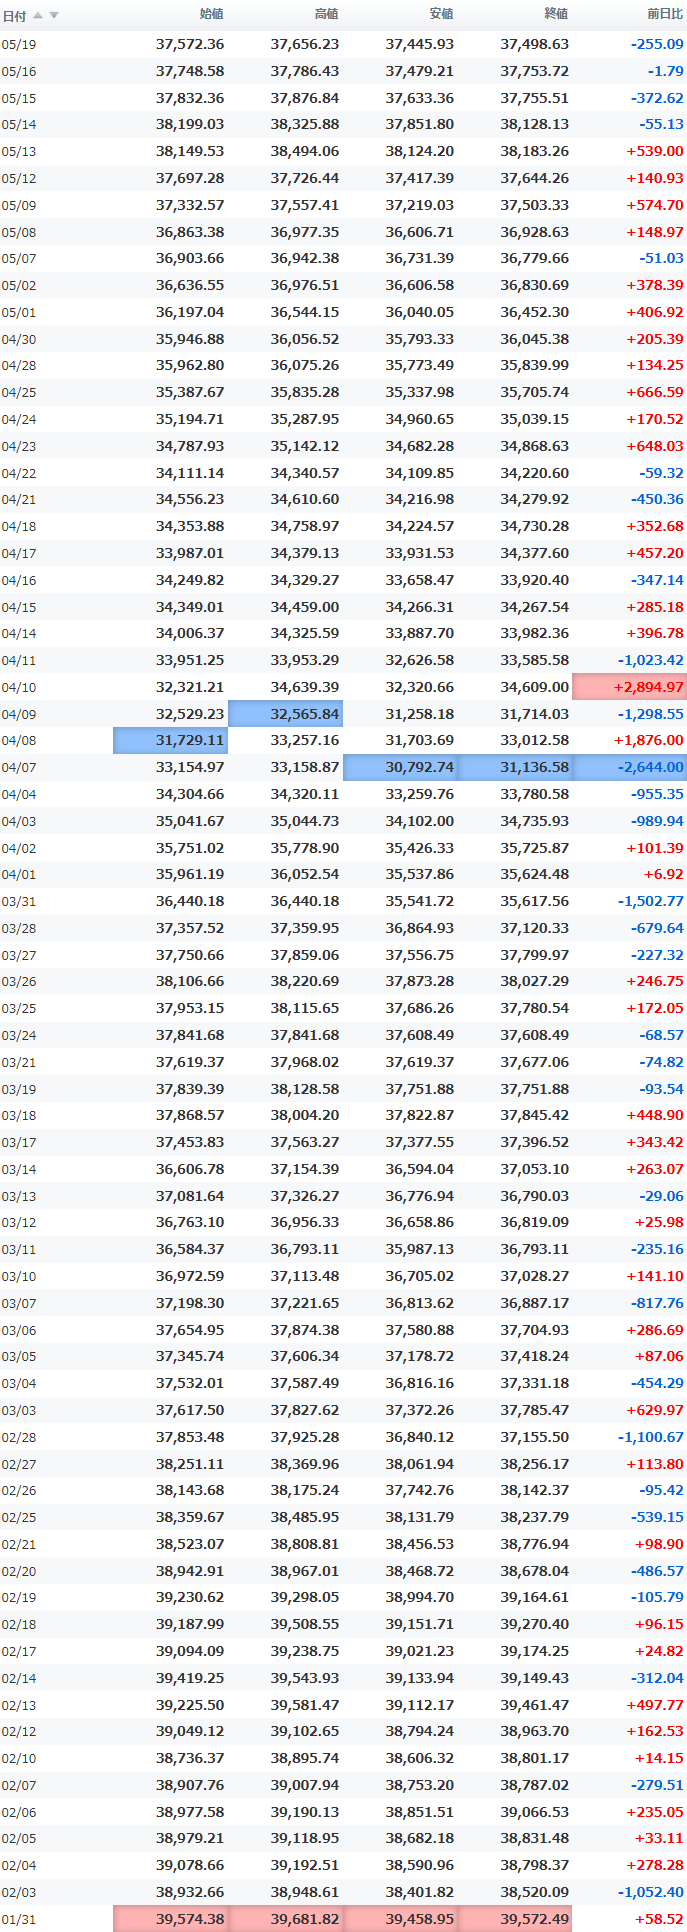The width and height of the screenshot is (687, 1932).
Task: Select change value -450.36
Action: pos(657,499)
